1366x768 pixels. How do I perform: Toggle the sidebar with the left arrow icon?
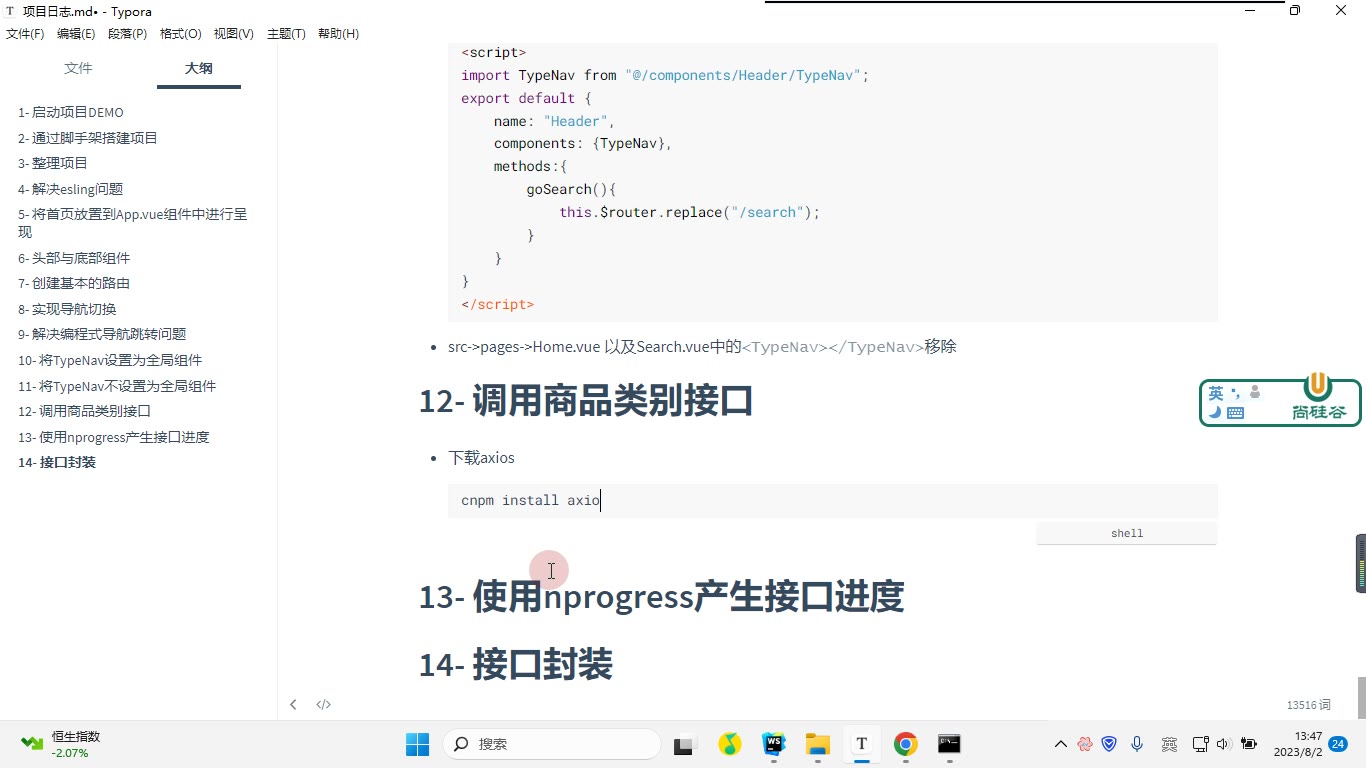coord(293,704)
